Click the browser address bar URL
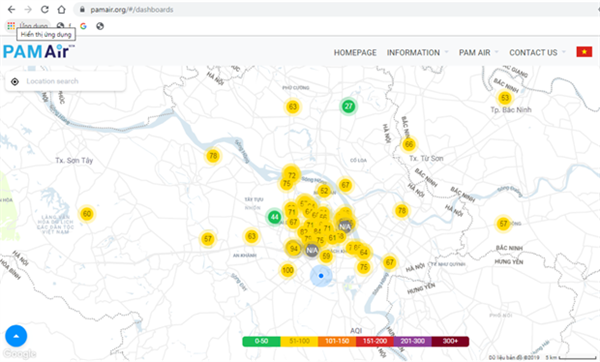Viewport: 600px width, 362px height. pos(132,10)
